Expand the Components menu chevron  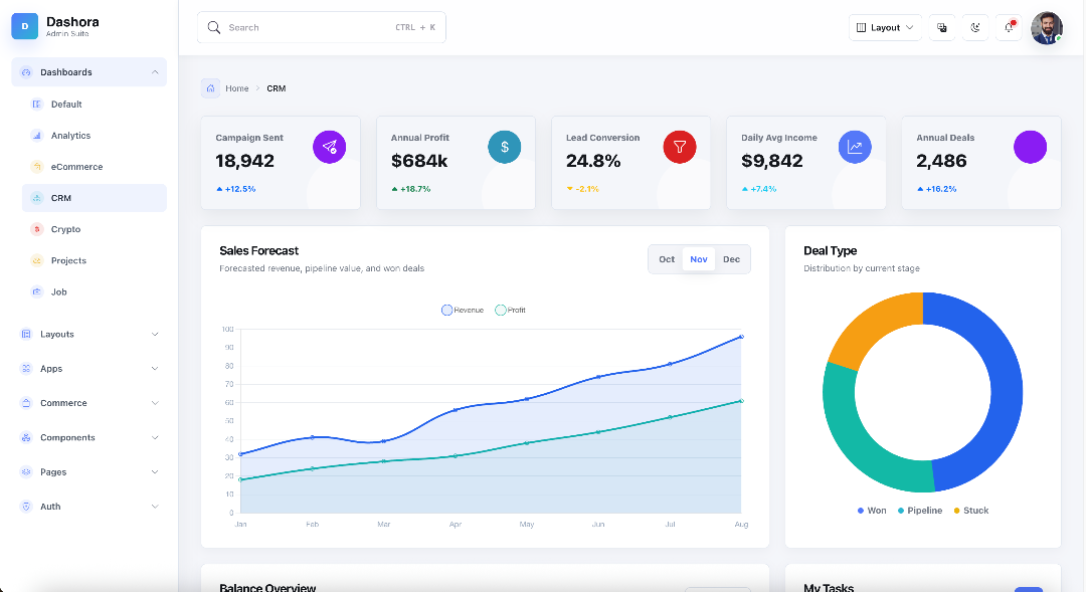(x=155, y=438)
